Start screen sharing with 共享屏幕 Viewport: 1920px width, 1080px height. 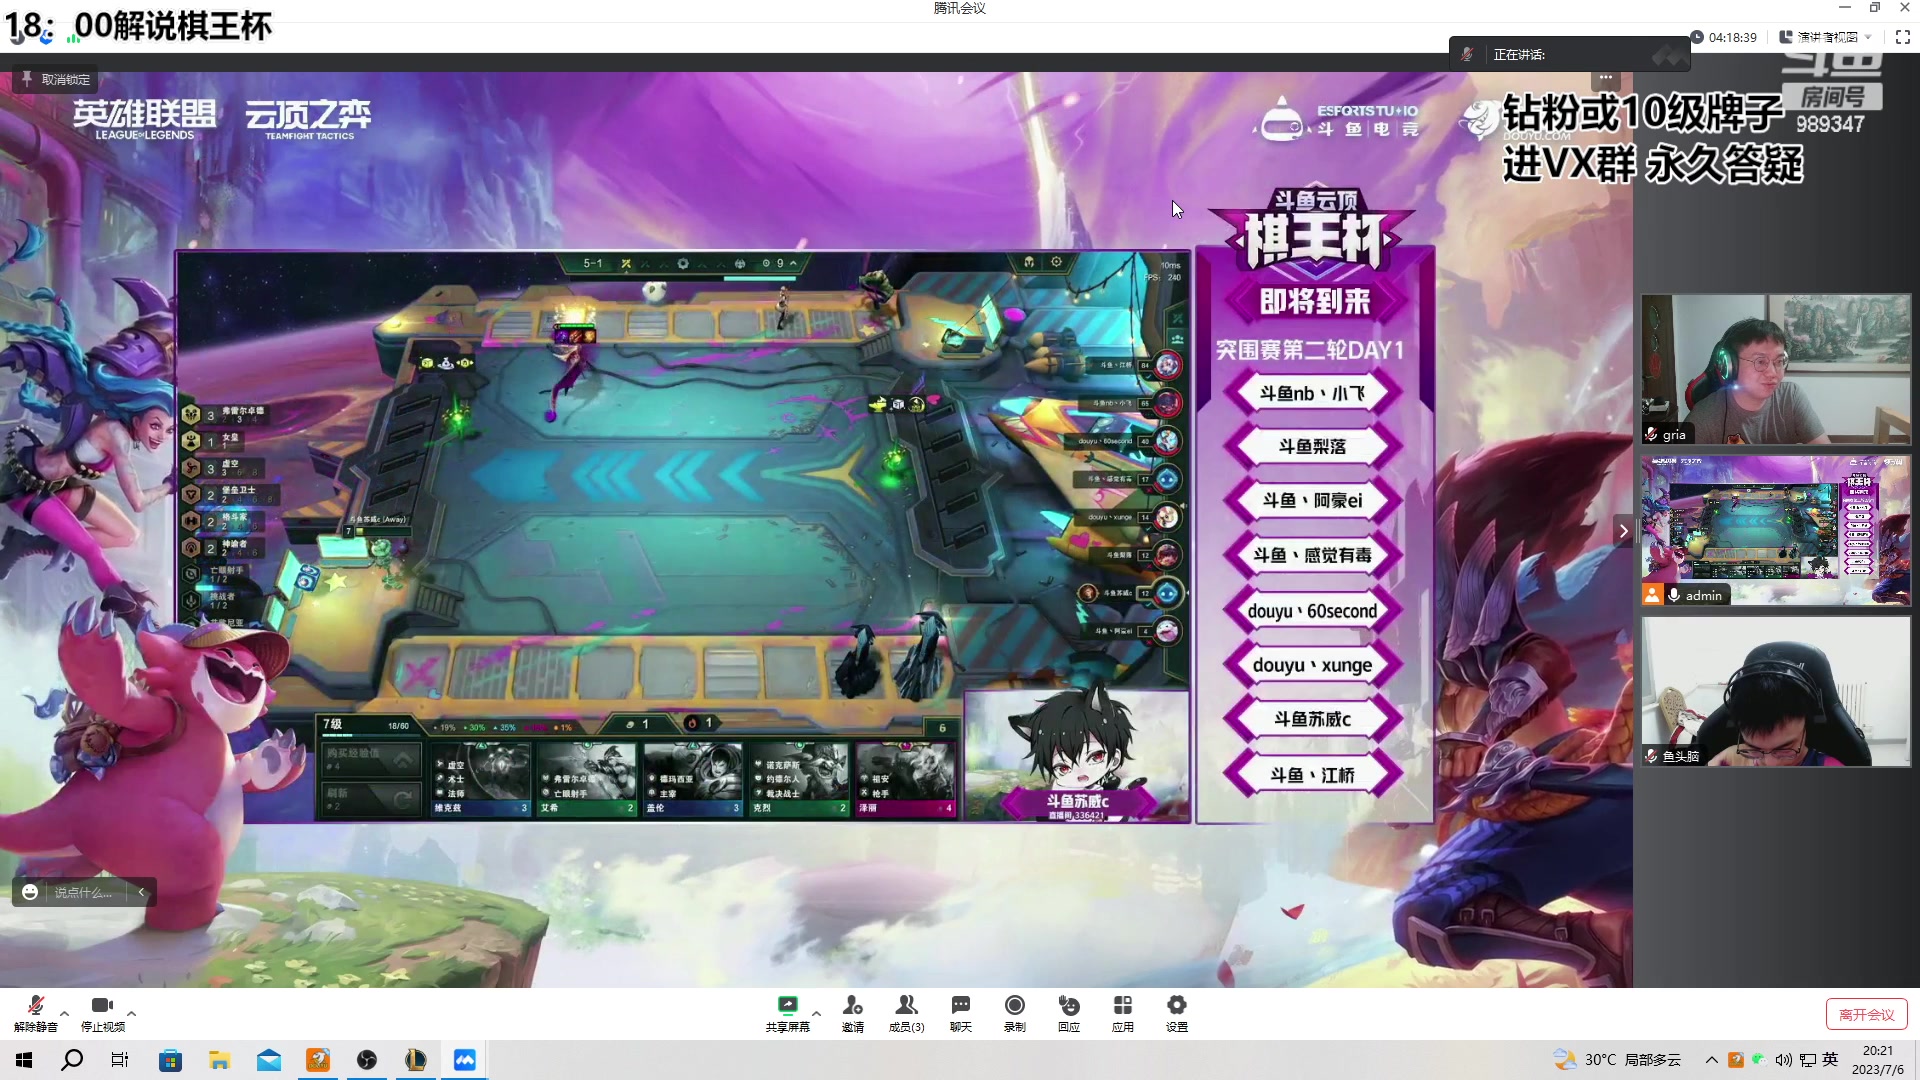point(788,1013)
